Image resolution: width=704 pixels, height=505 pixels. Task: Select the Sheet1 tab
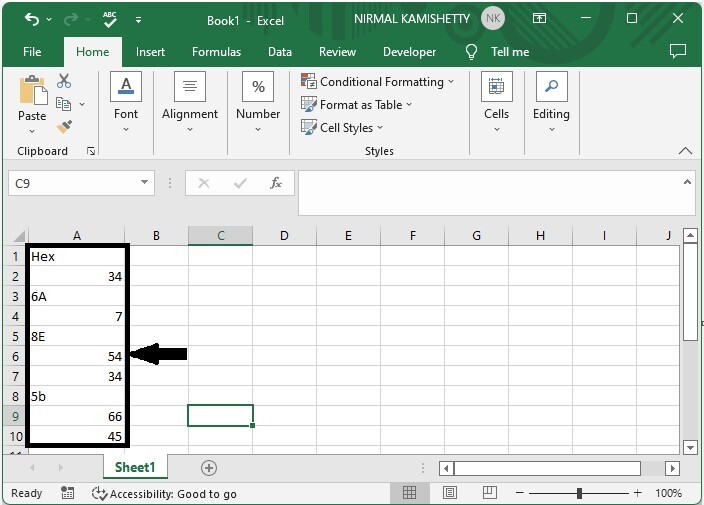tap(135, 467)
